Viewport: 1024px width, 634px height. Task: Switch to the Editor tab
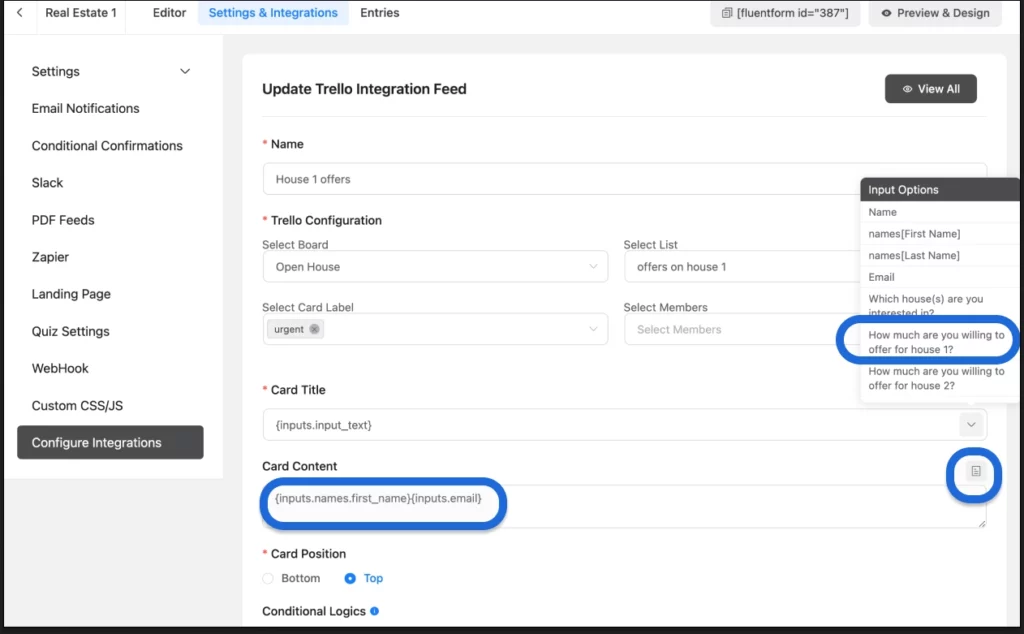169,12
